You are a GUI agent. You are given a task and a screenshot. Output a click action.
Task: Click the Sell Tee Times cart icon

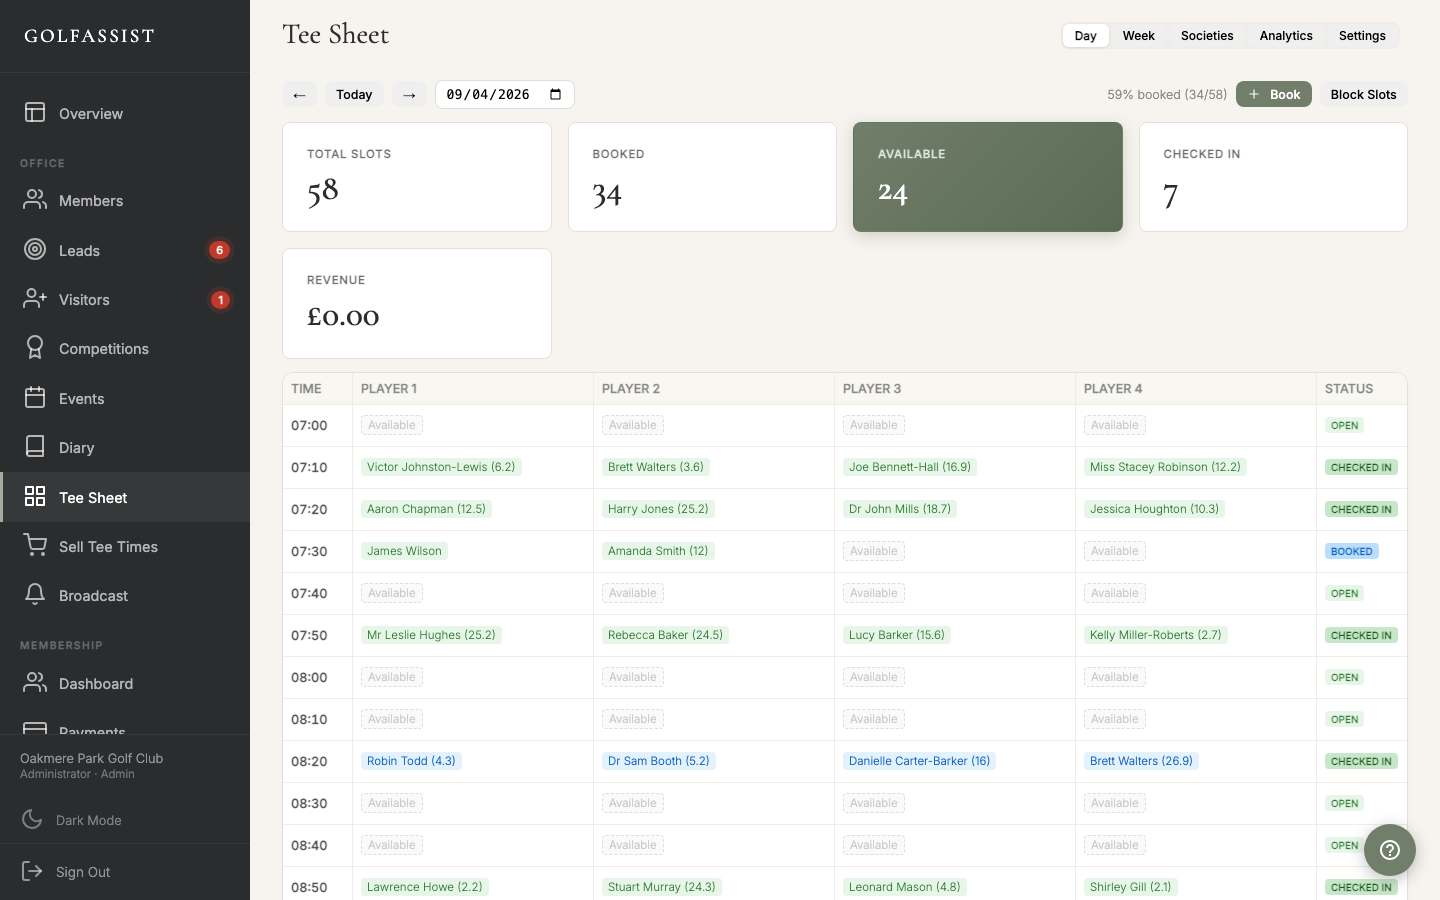tap(35, 546)
